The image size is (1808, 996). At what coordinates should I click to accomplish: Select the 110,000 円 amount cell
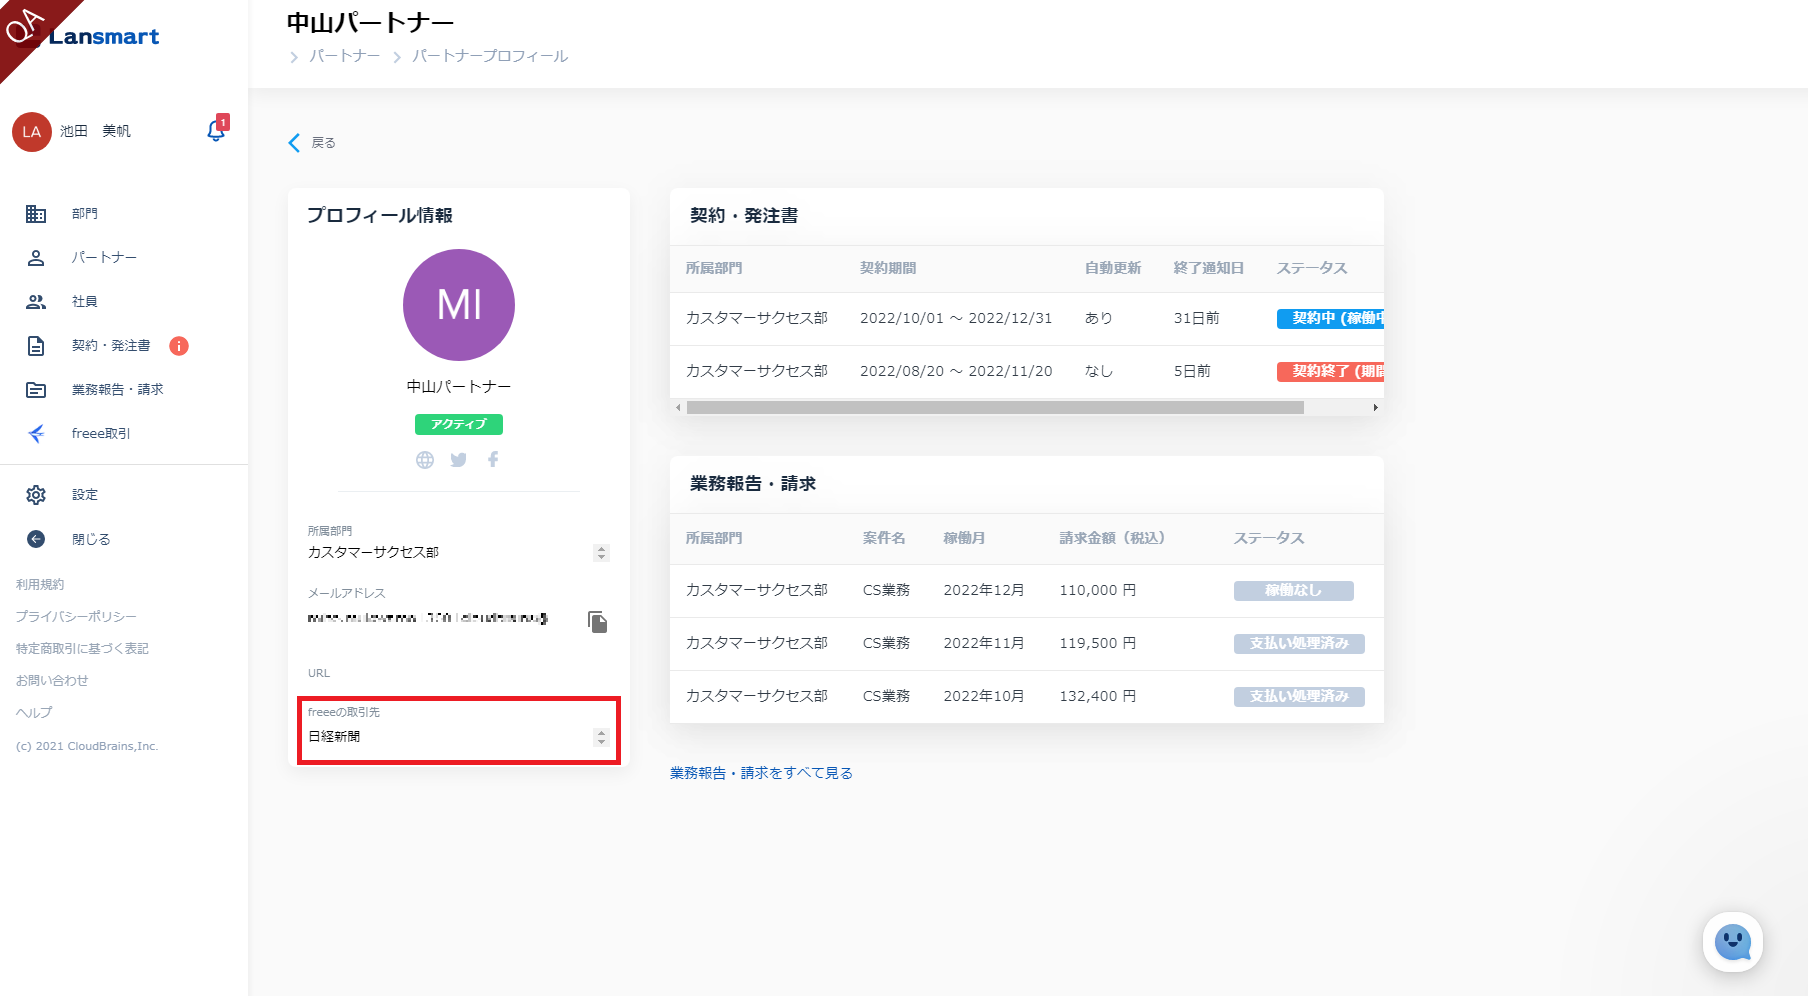tap(1098, 591)
